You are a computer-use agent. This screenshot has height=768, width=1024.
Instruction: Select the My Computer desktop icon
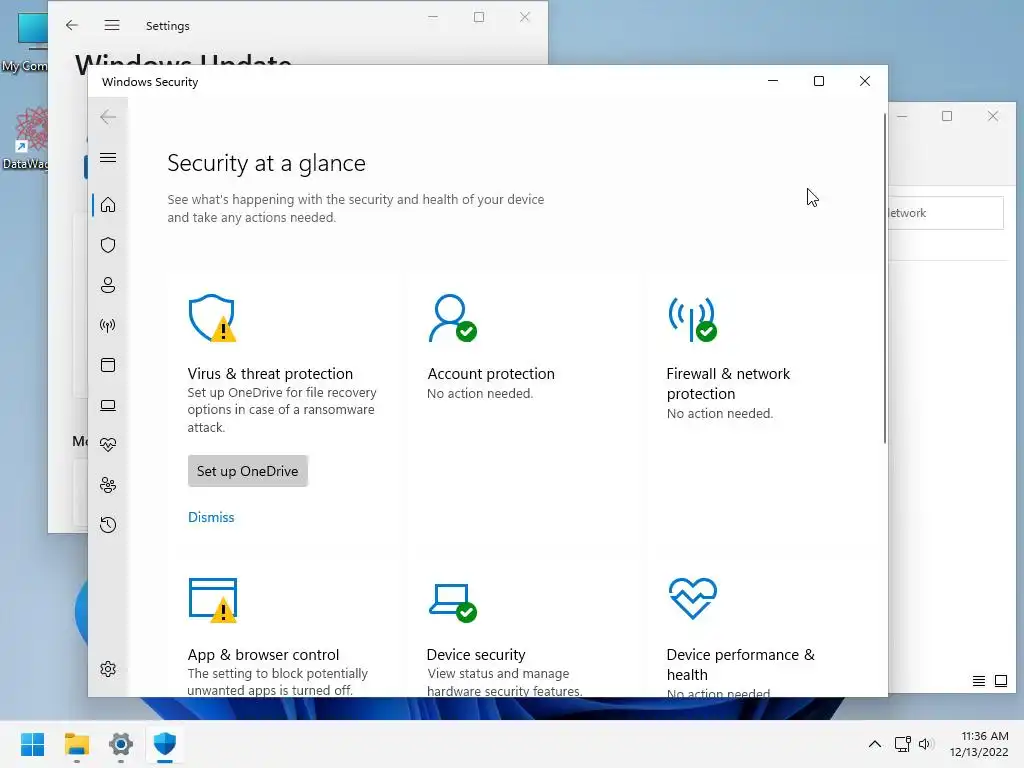coord(25,43)
